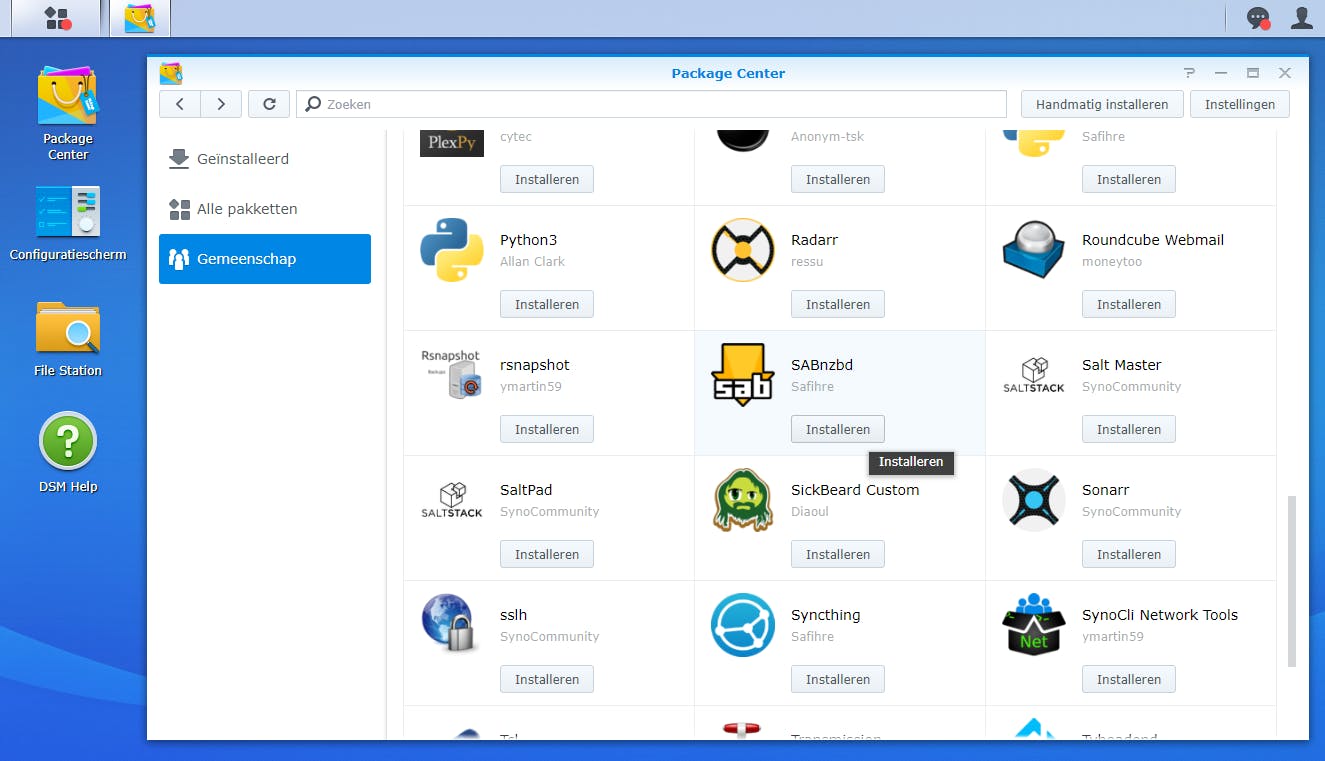The width and height of the screenshot is (1325, 761).
Task: Refresh the package list
Action: click(269, 104)
